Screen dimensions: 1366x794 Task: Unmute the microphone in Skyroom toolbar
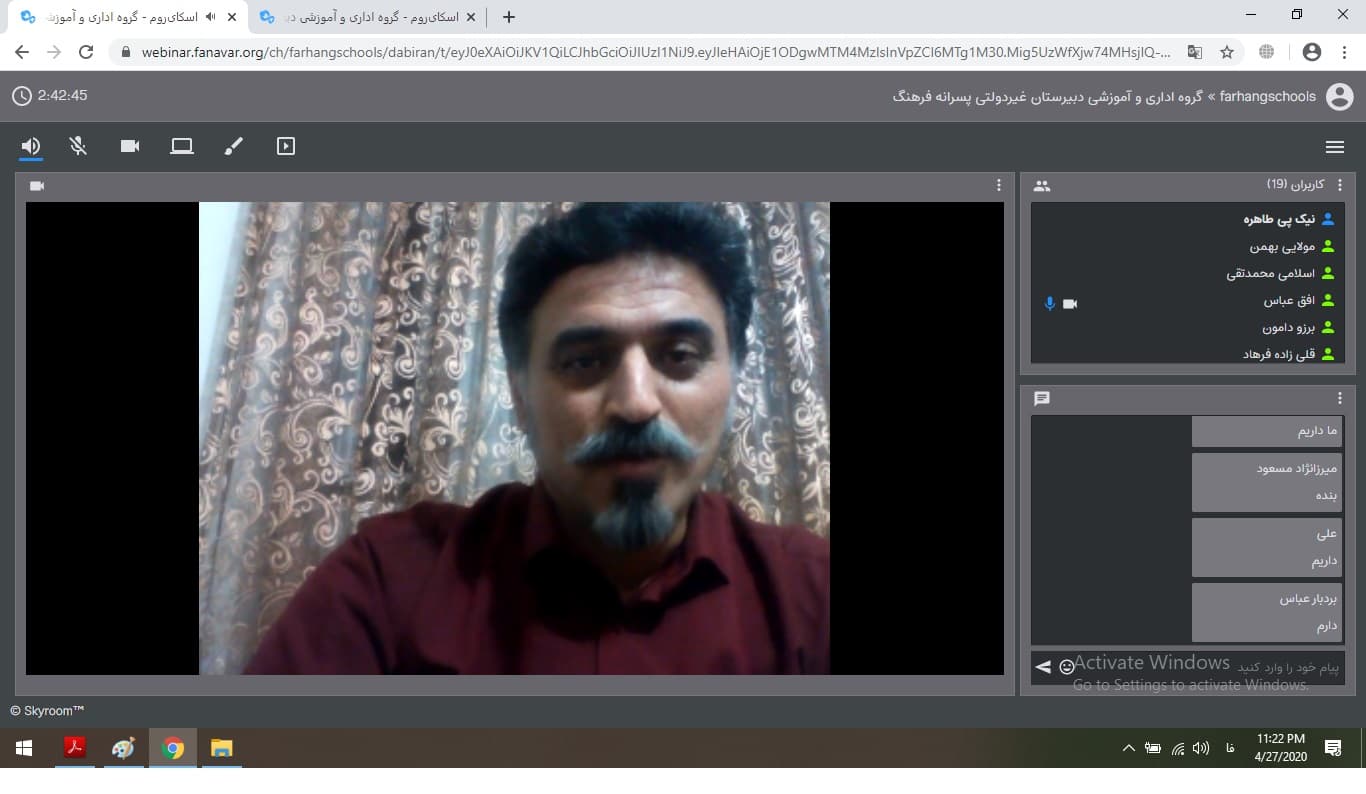pyautogui.click(x=78, y=146)
